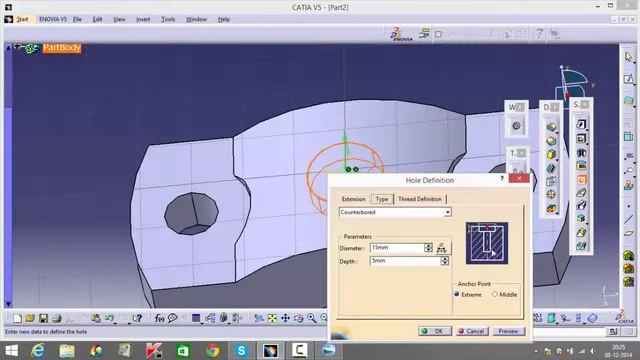
Task: Click the gear icon in W toolbar
Action: coord(516,126)
